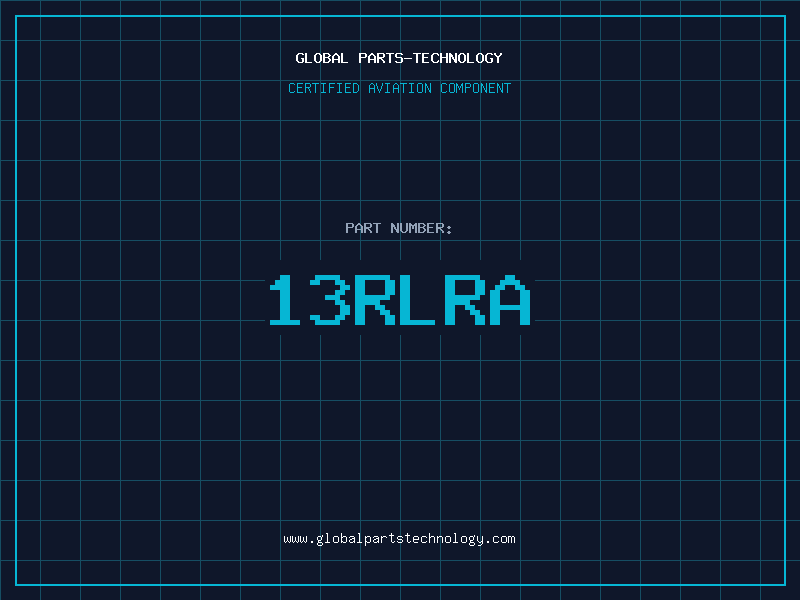Screen dimensions: 800x600
Task: Click the .com ending of the URL
Action: pyautogui.click(x=501, y=538)
